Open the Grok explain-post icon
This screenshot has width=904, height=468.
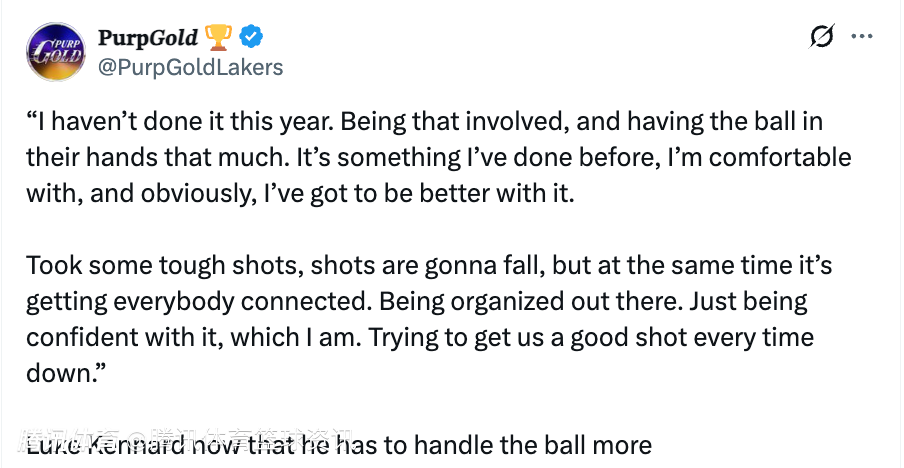(x=821, y=38)
